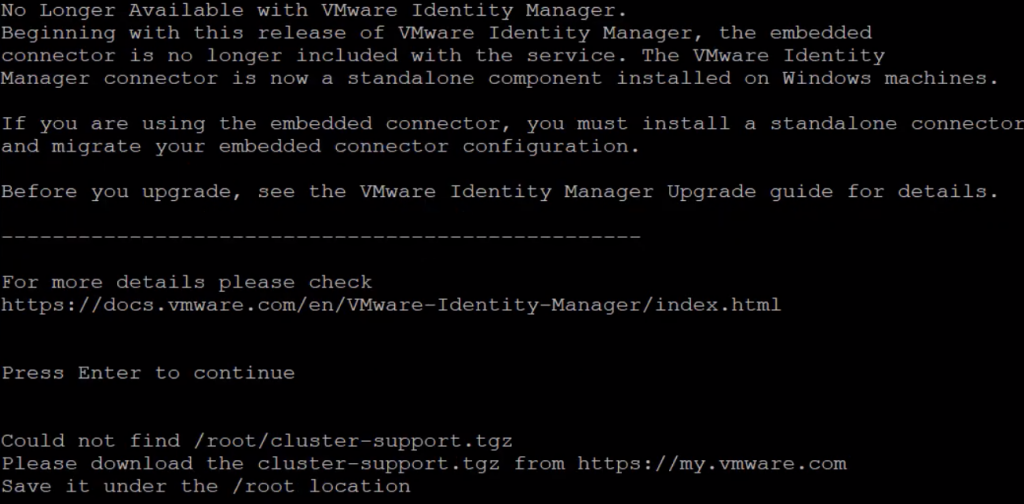Click the 'If you are using the embedded connector' line
1024x504 pixels.
point(513,123)
